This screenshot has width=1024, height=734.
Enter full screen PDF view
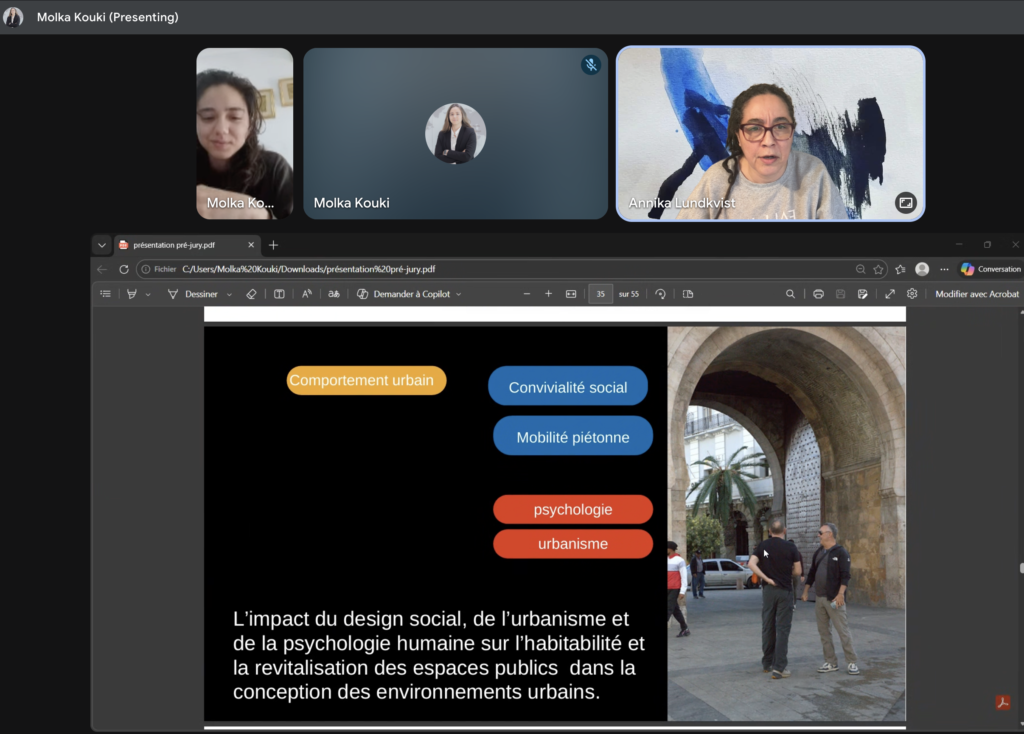889,294
